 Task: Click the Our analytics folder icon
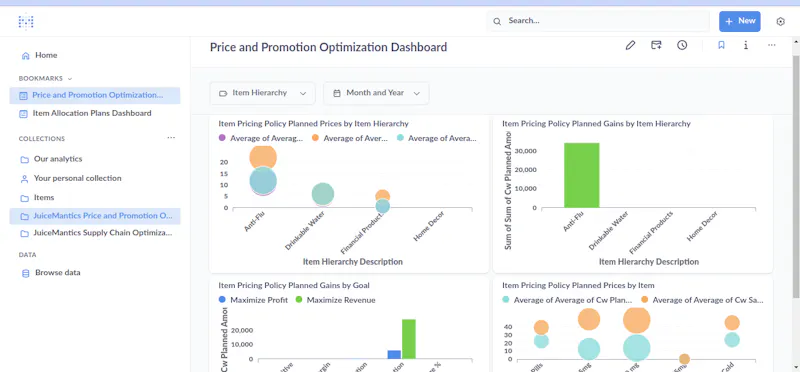click(x=24, y=160)
